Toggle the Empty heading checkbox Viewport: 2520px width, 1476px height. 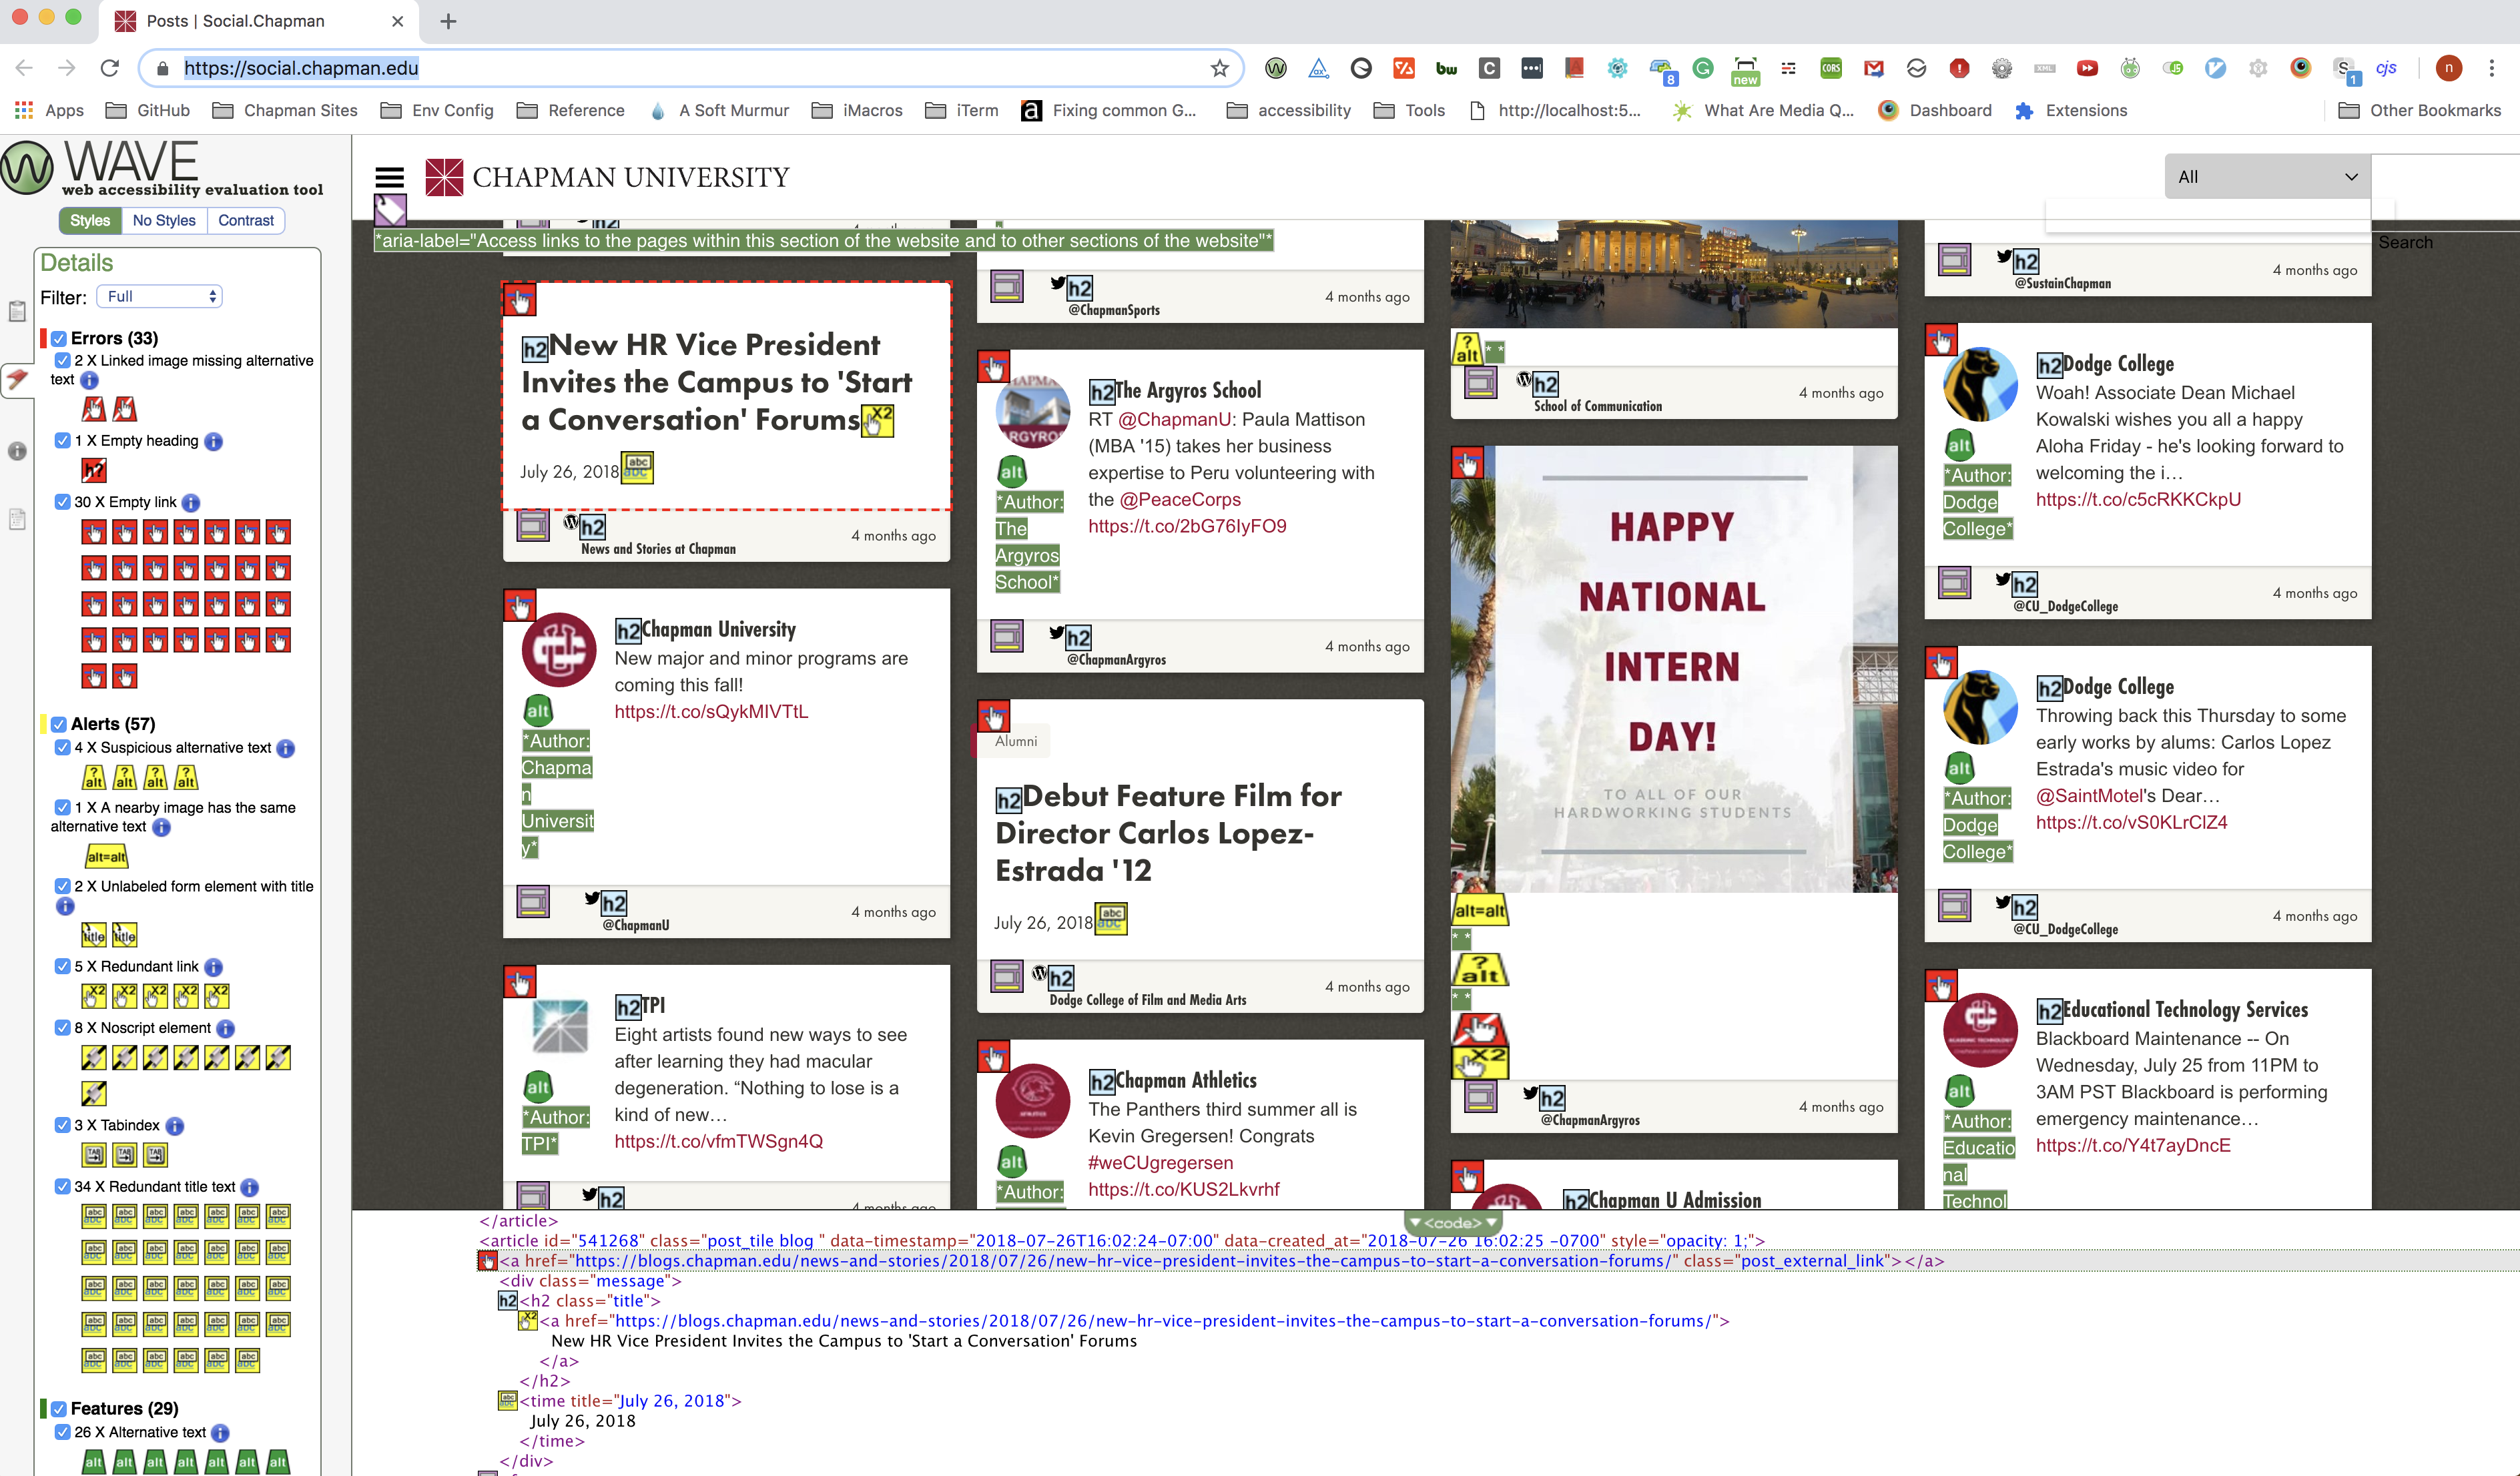[63, 440]
